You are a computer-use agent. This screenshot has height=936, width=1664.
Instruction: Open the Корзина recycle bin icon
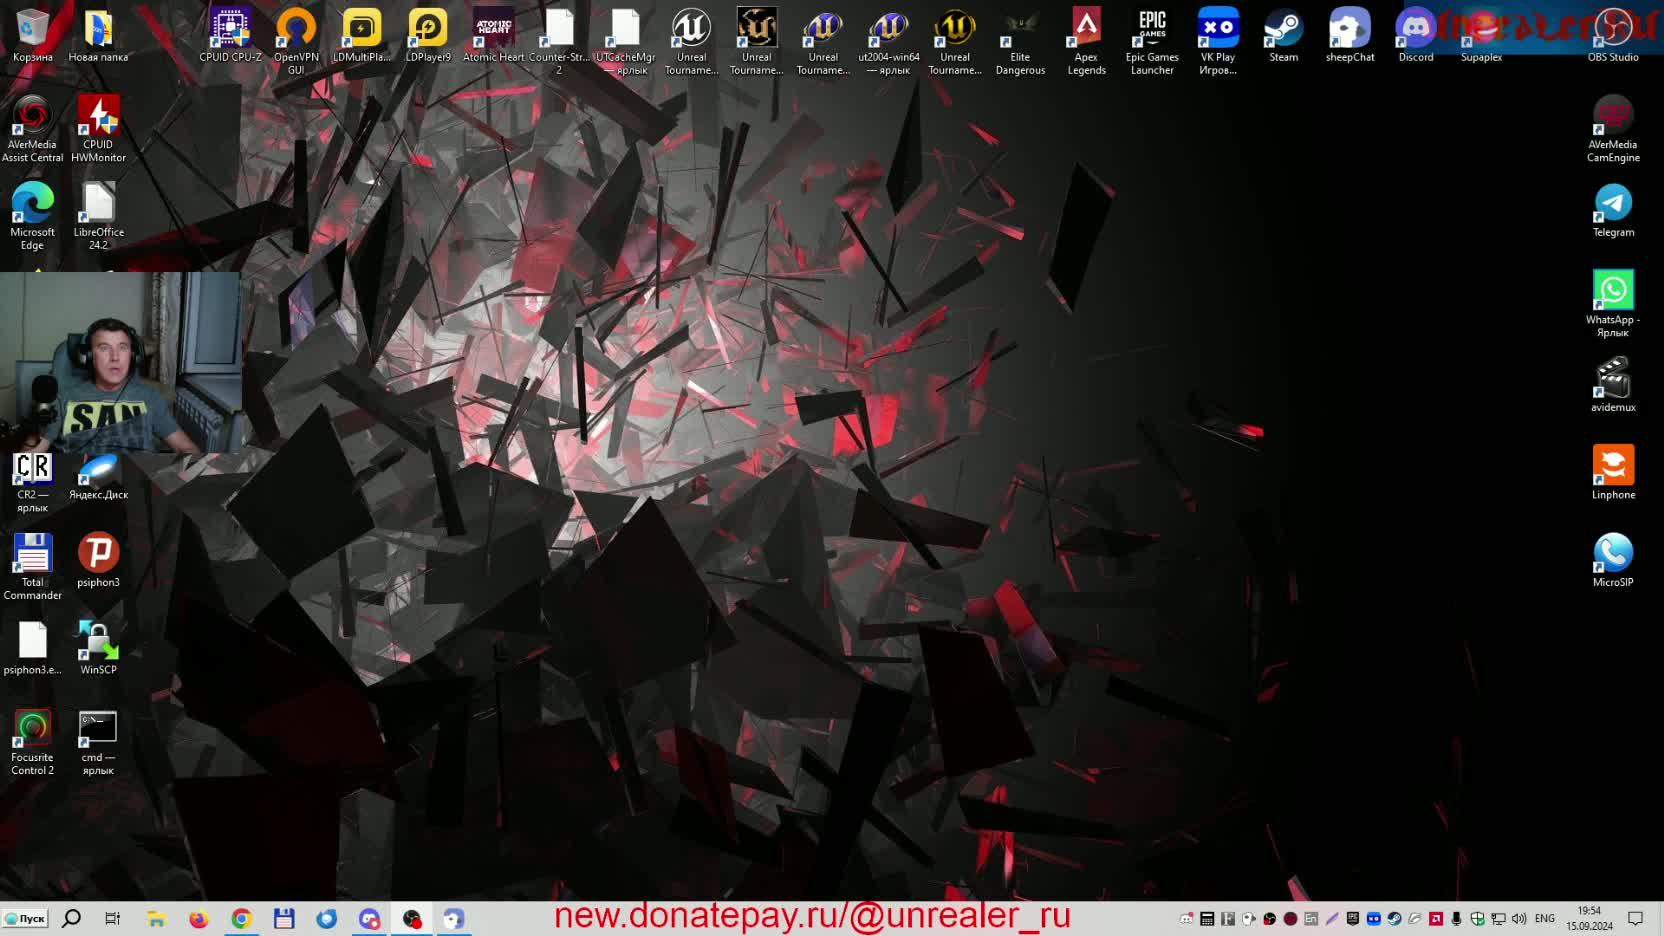pos(33,36)
